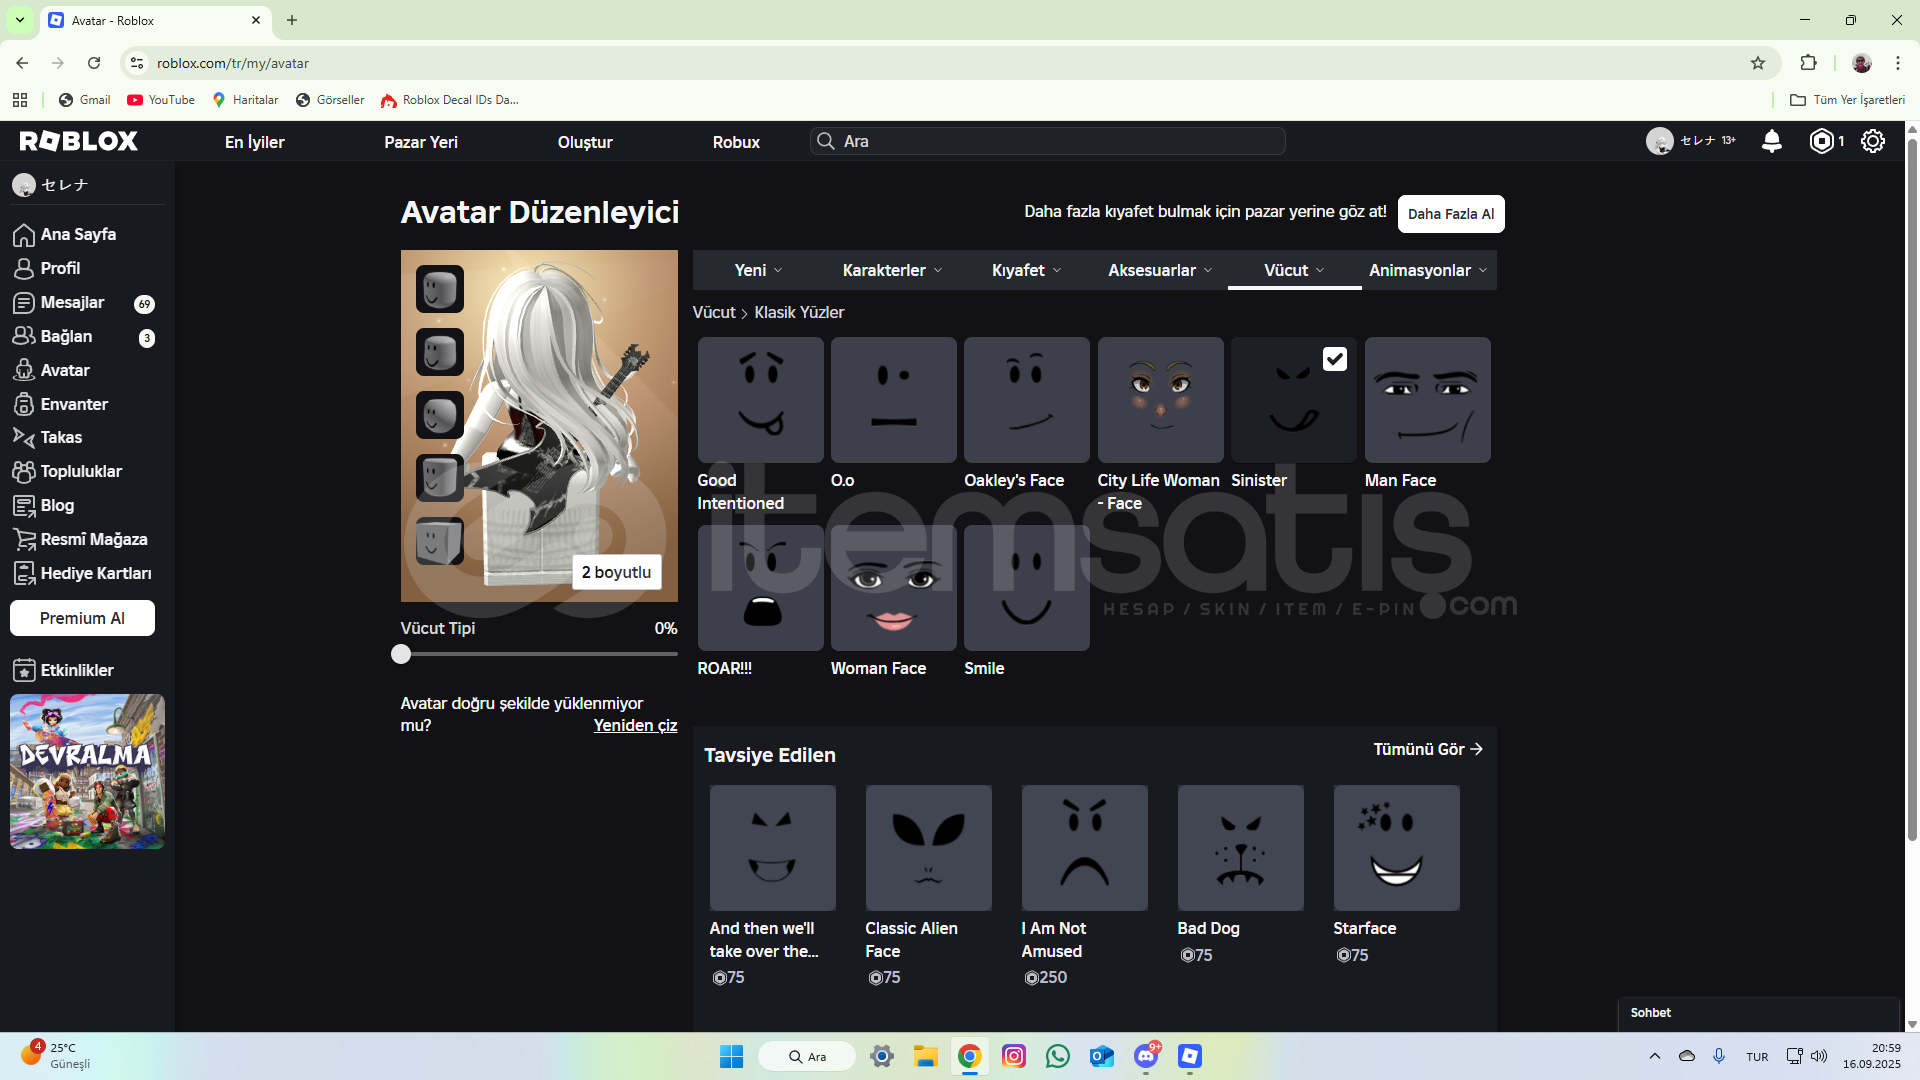The image size is (1920, 1080).
Task: Open Robux in top navigation
Action: 736,142
